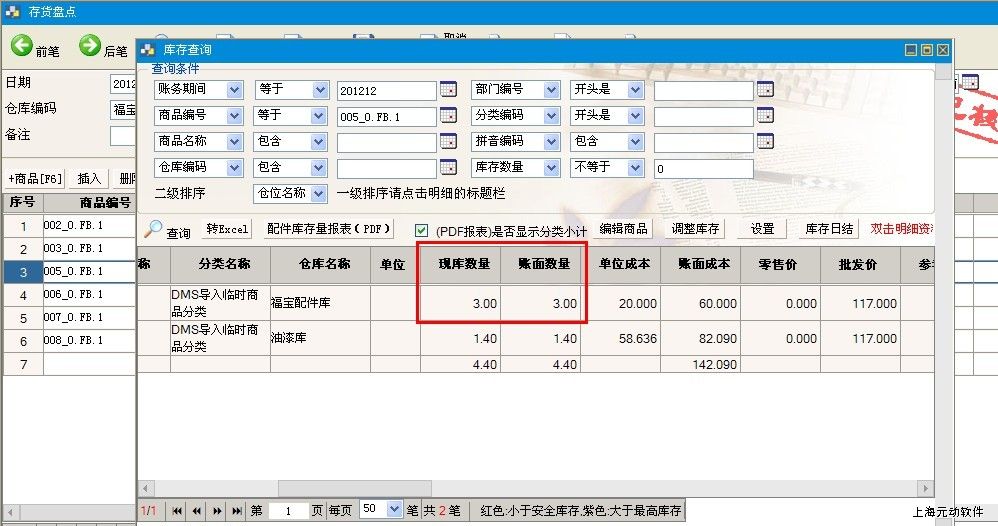Click the 库存数量 value field containing 0

pos(703,169)
